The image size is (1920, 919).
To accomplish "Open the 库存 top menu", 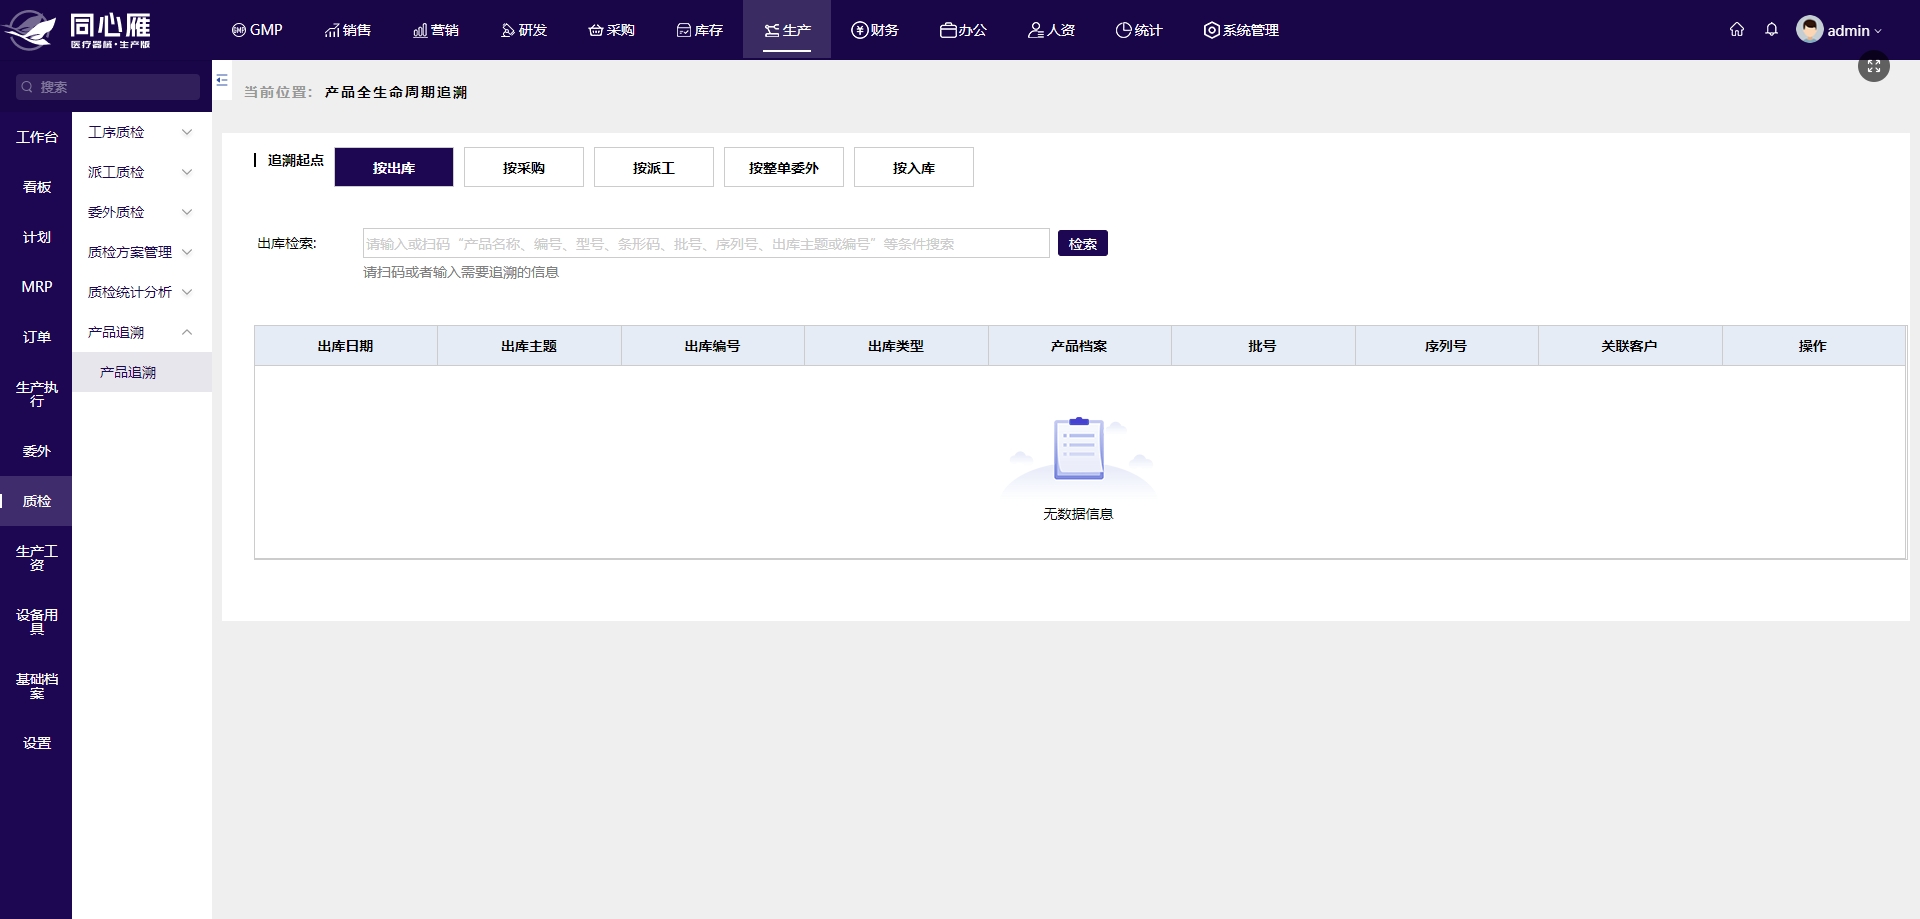I will pos(699,30).
